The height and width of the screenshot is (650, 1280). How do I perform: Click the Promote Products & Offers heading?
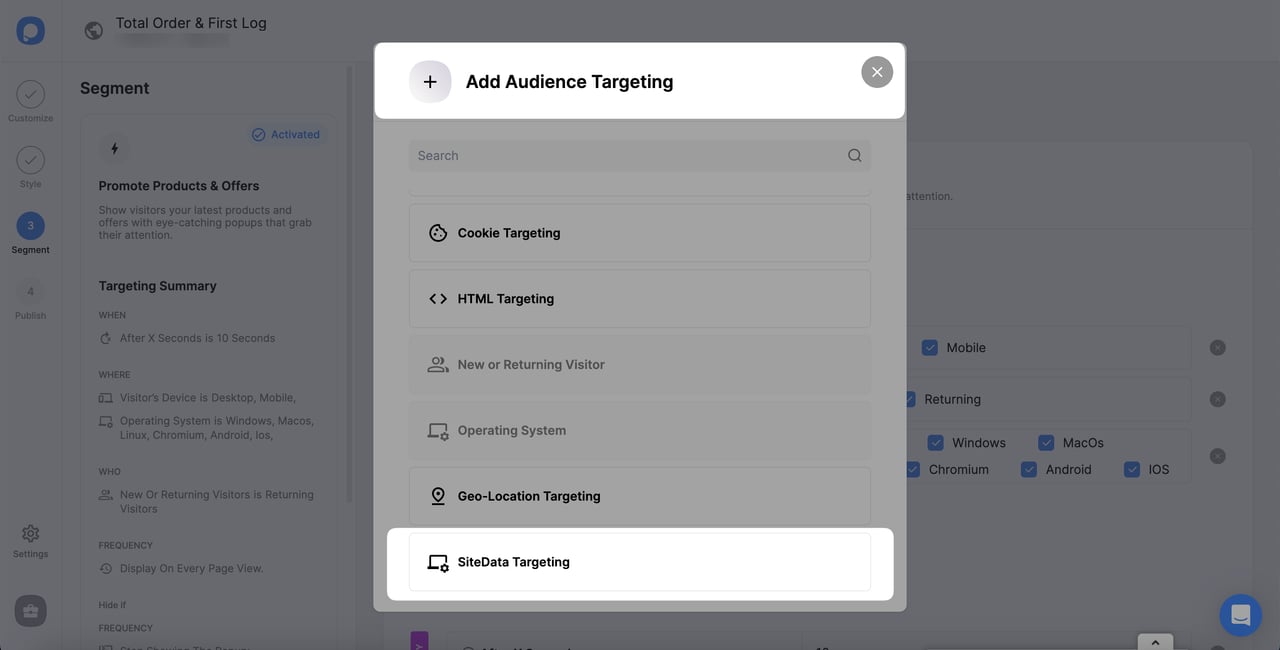point(179,186)
